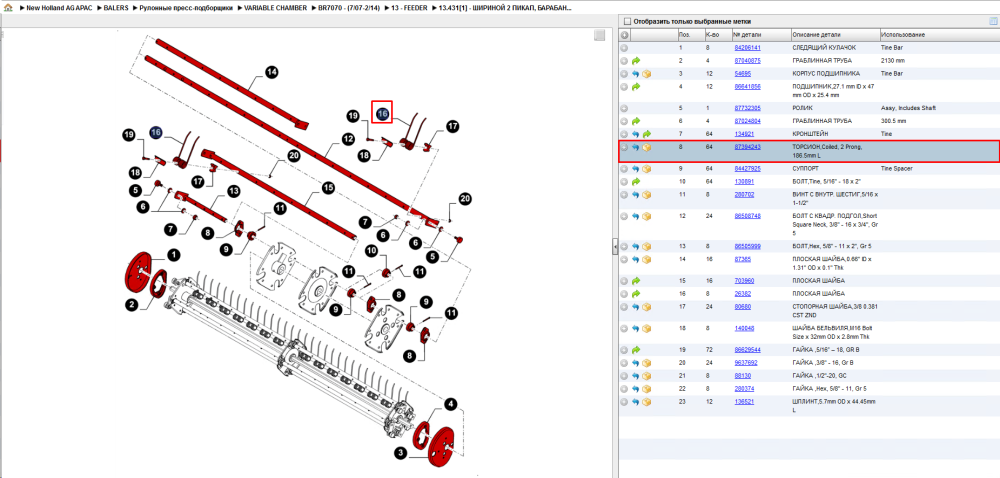This screenshot has width=1000, height=478.
Task: Click box icon for part 86505999
Action: coord(646,247)
